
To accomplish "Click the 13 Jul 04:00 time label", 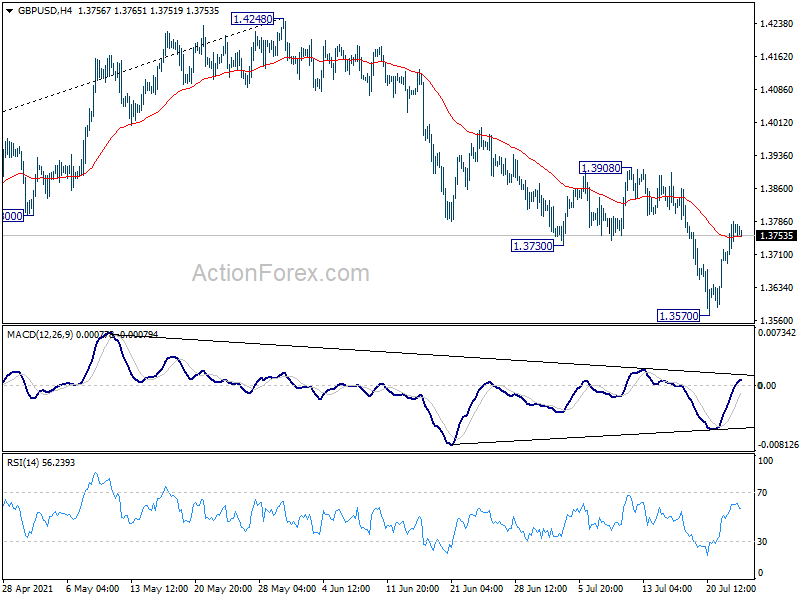I will tap(666, 588).
